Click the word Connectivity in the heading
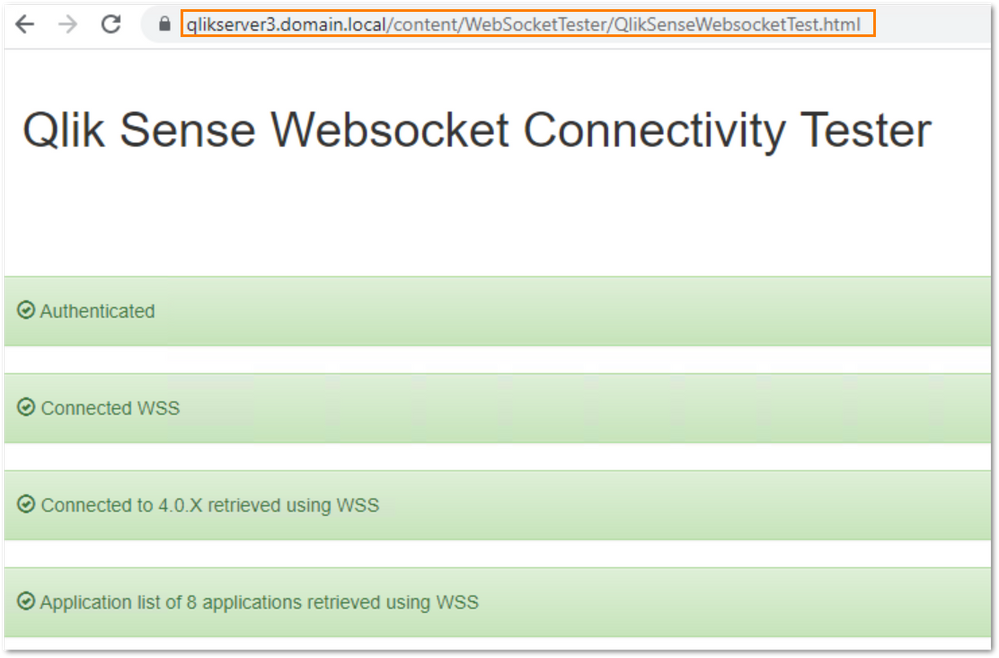Viewport: 999px width, 658px height. 654,131
